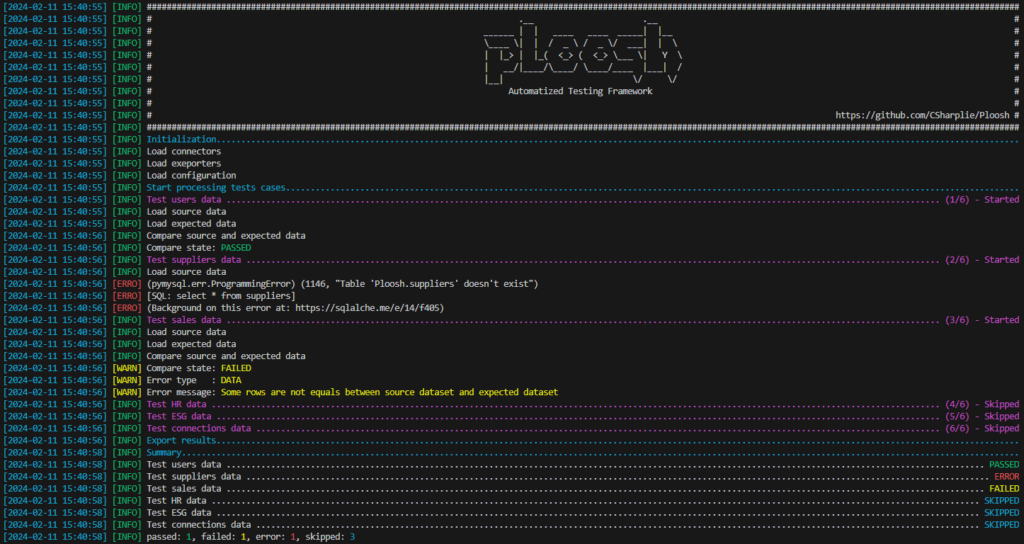The image size is (1024, 544).
Task: Select the pymysql ProgrammingError message
Action: point(342,284)
